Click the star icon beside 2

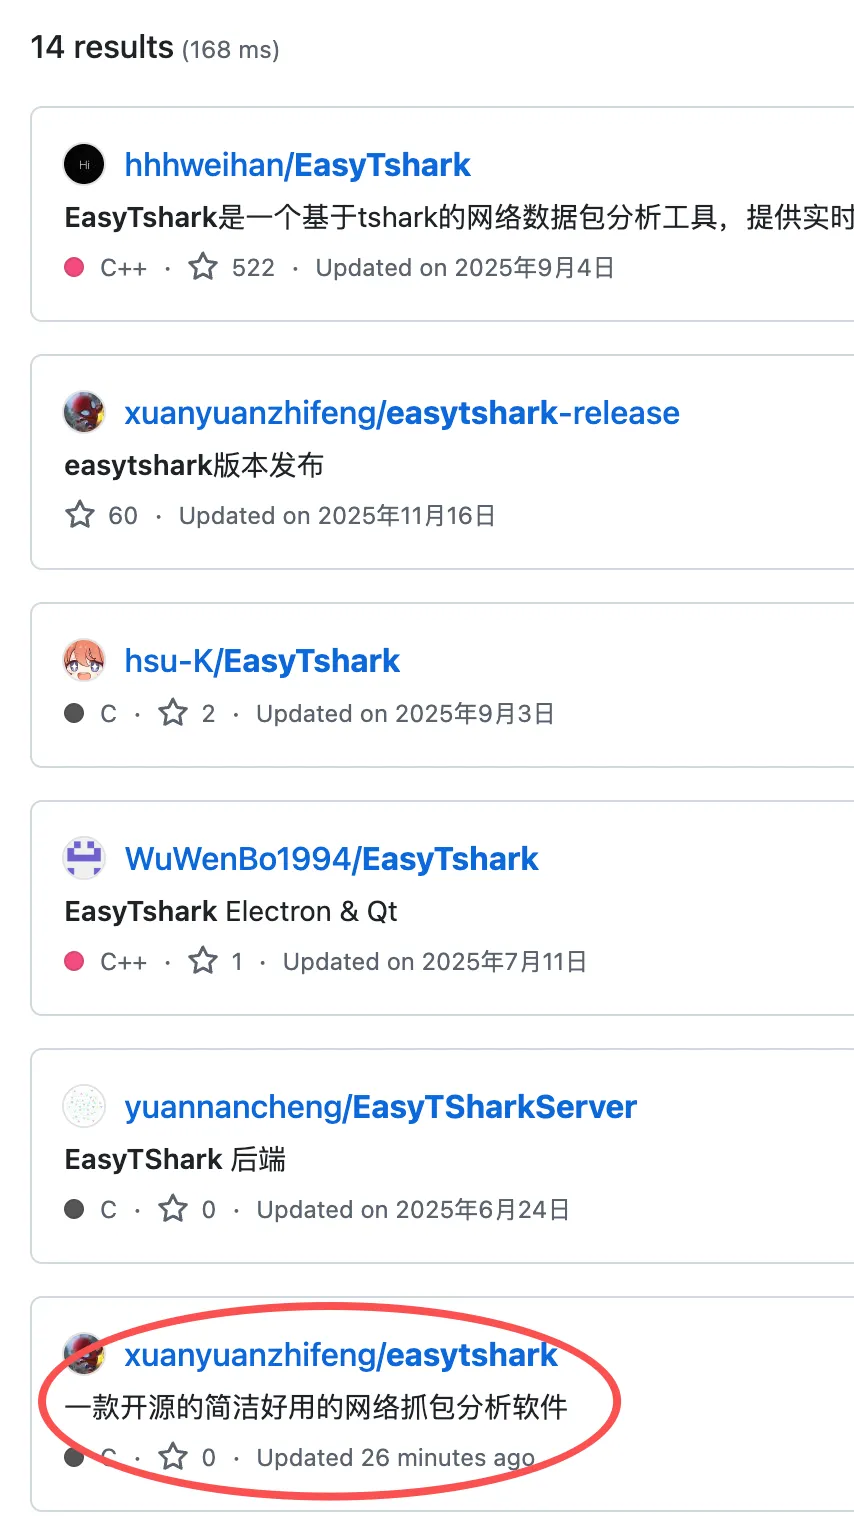[173, 713]
